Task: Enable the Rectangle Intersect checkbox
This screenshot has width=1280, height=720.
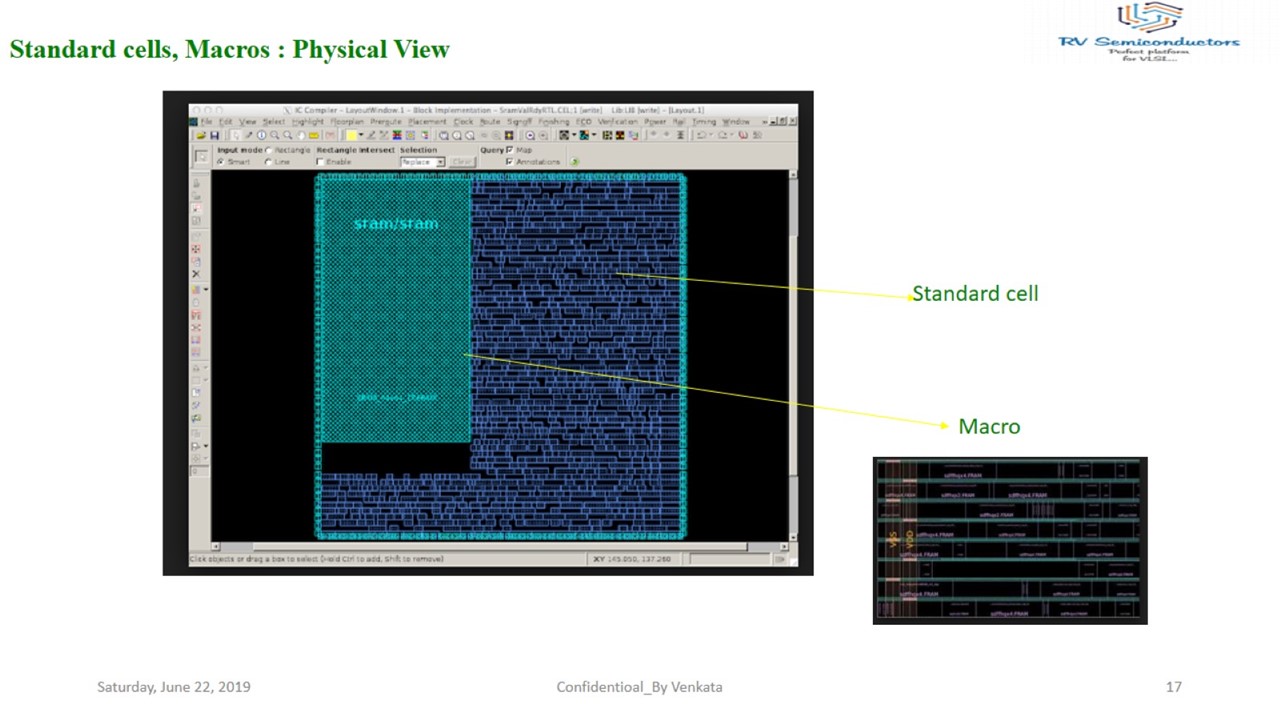Action: 321,162
